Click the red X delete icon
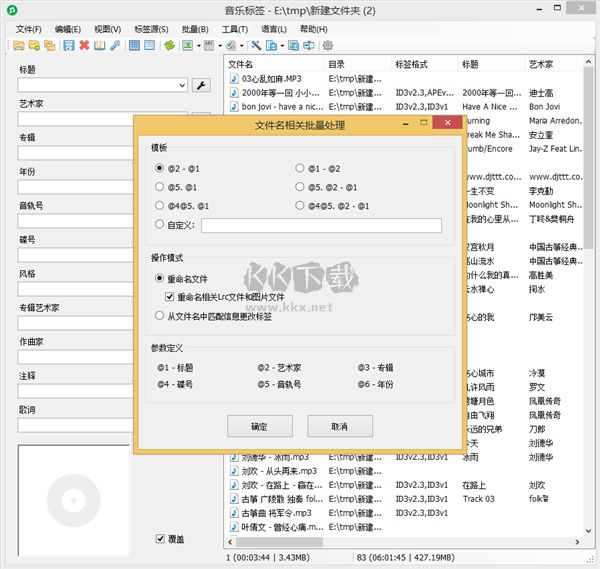This screenshot has height=569, width=600. pos(84,46)
